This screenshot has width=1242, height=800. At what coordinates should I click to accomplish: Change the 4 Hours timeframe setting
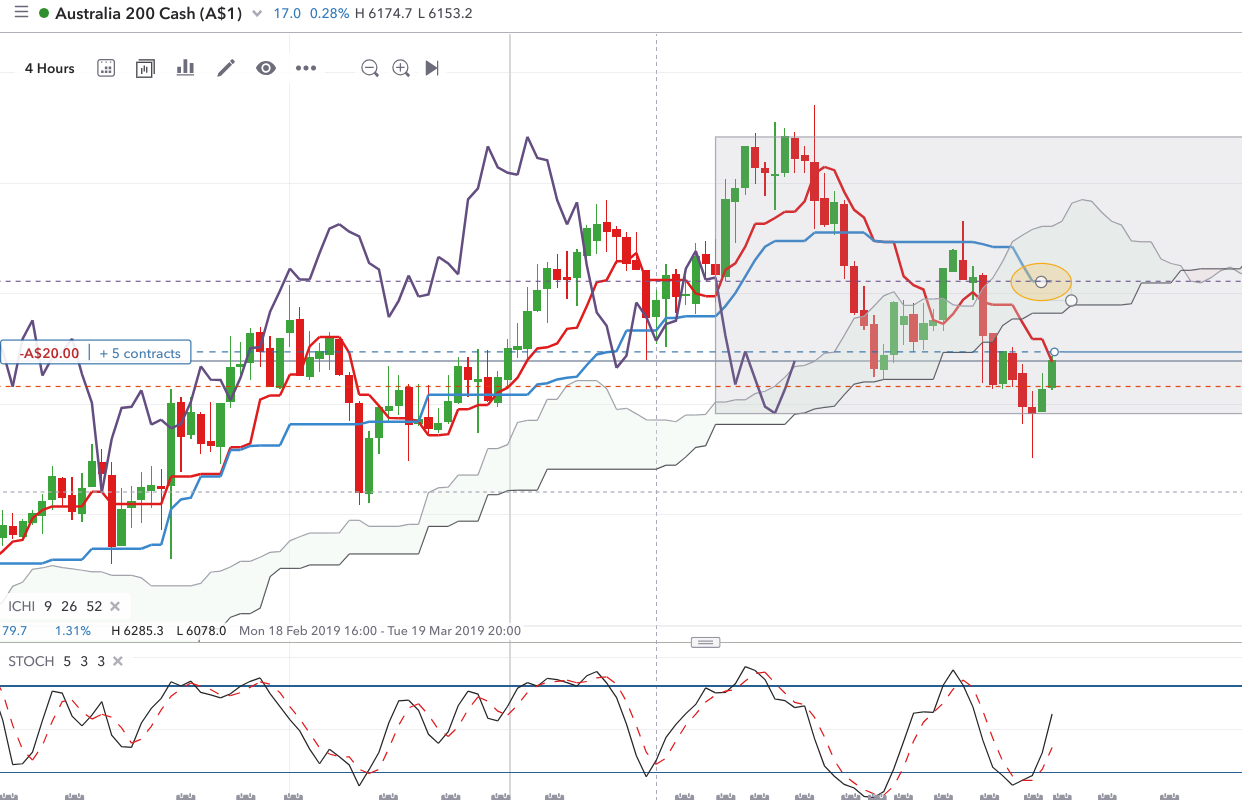pos(50,68)
